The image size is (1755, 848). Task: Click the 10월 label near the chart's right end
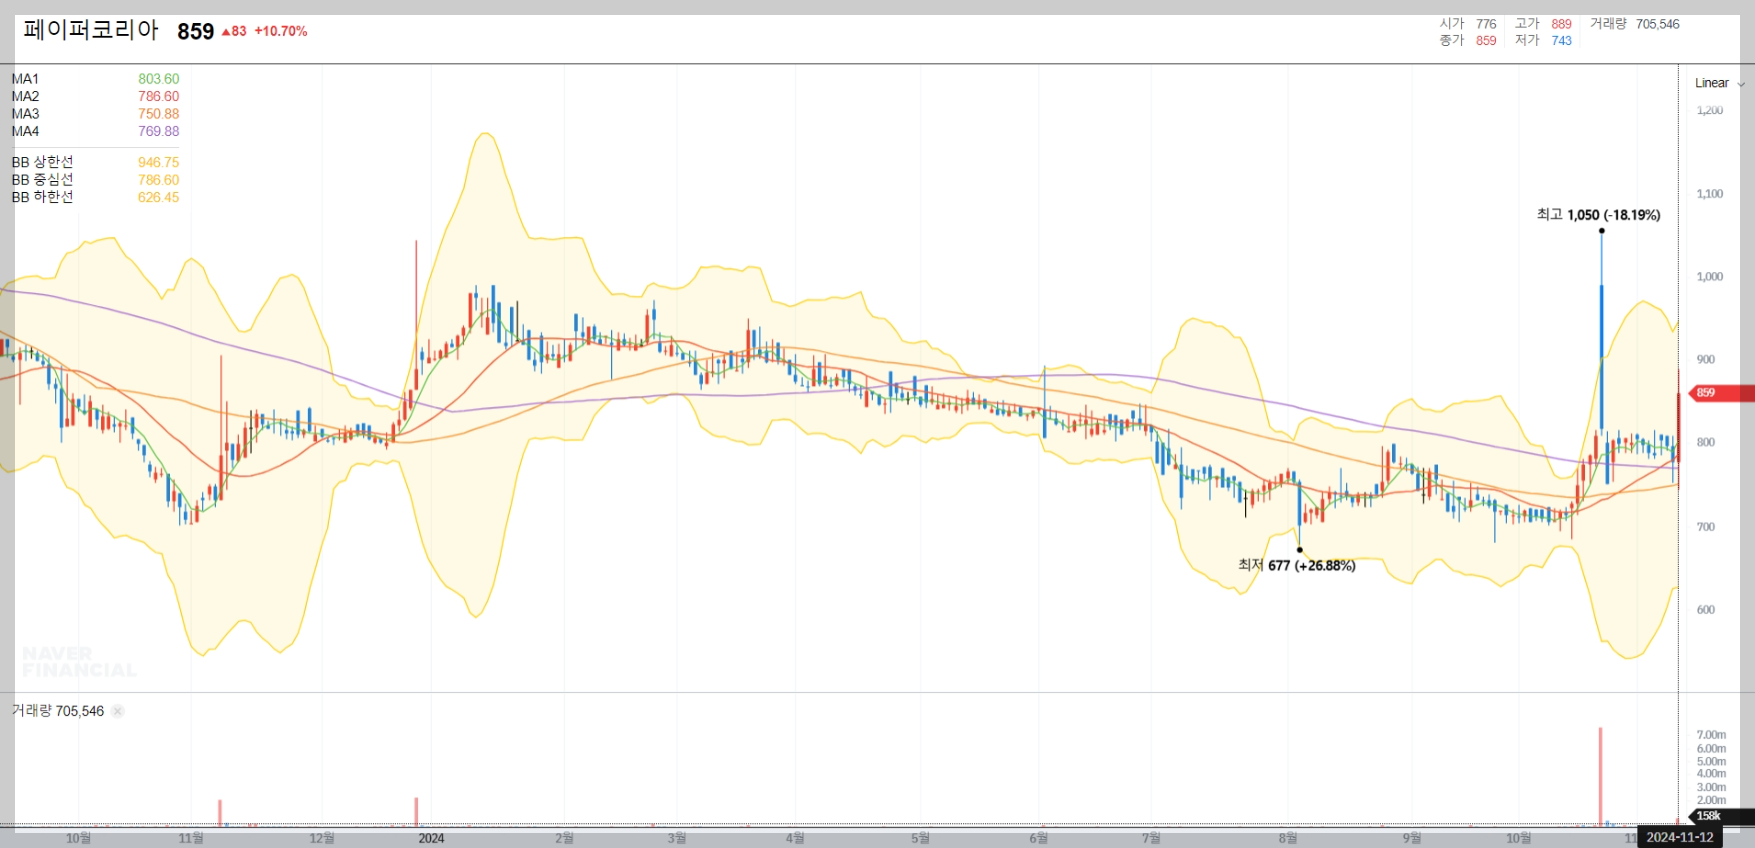click(1518, 838)
